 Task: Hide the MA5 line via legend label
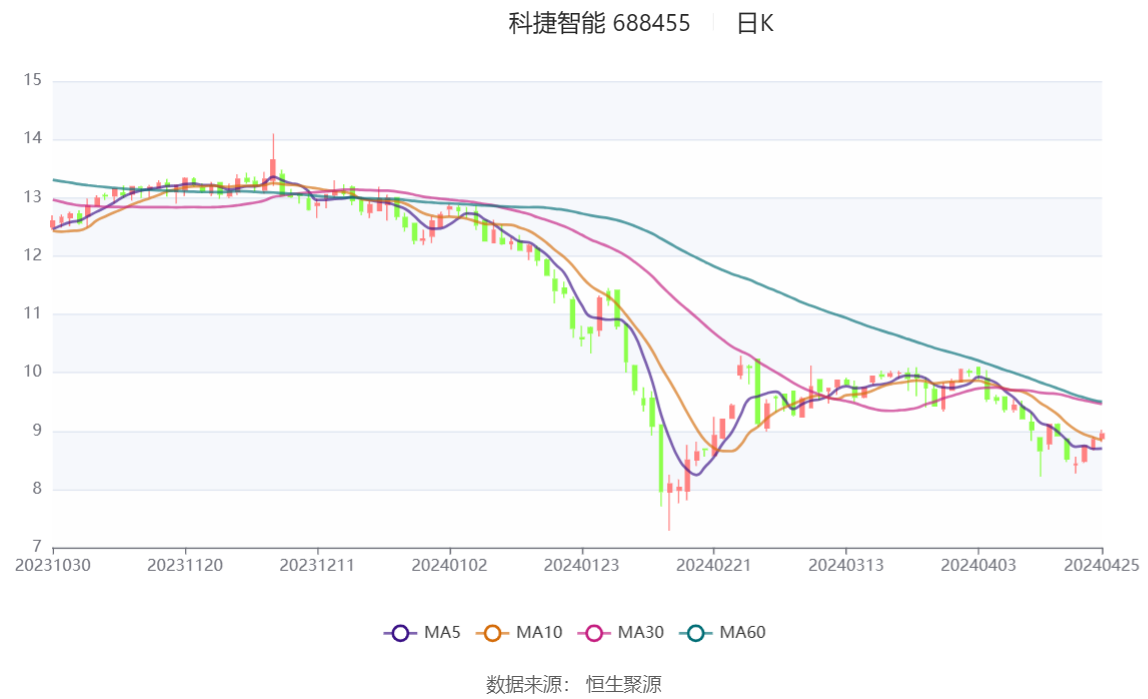[442, 632]
